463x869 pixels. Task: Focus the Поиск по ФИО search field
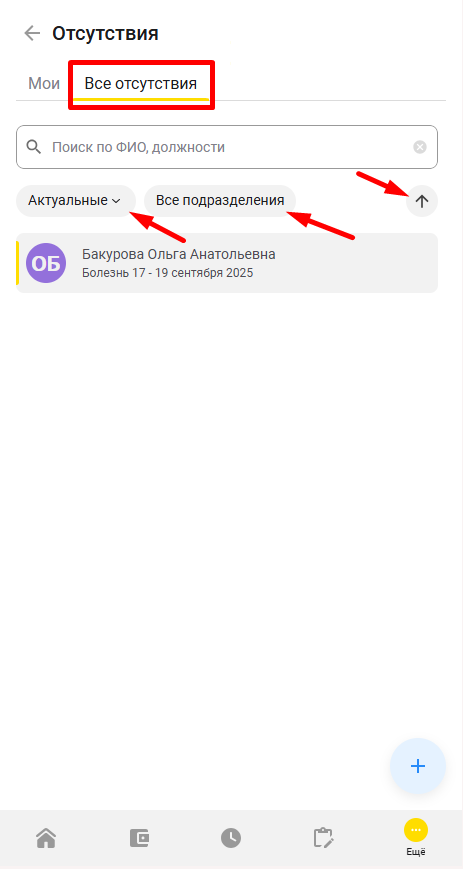(x=227, y=147)
